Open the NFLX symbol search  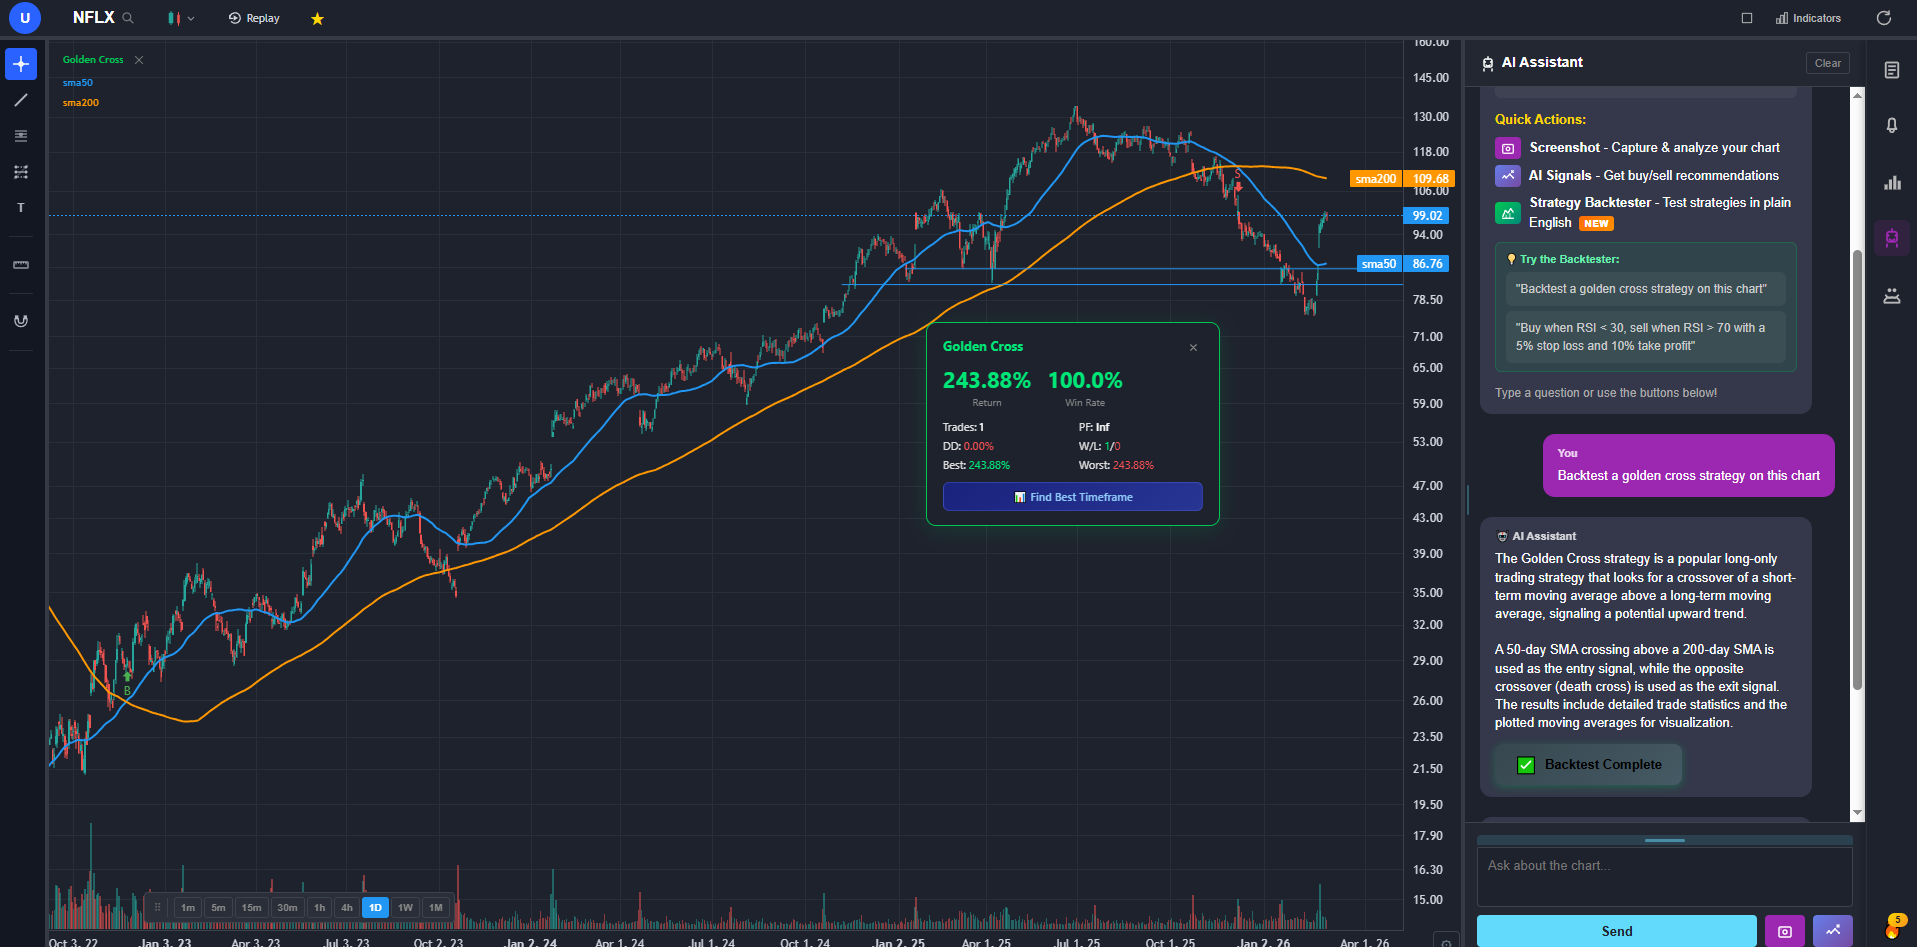click(127, 17)
